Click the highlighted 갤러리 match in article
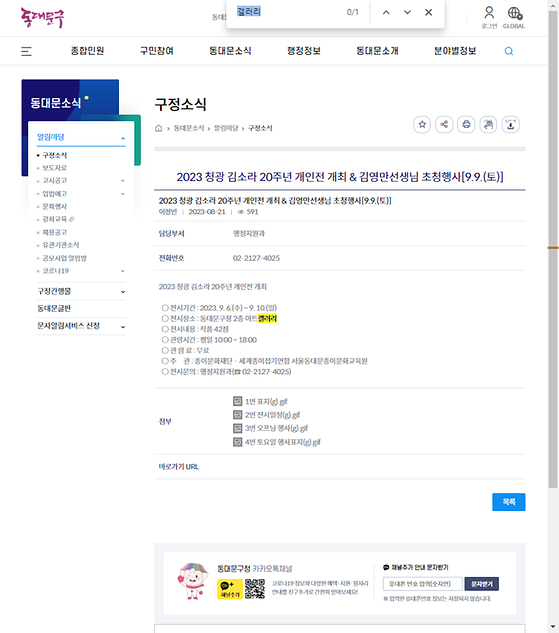Image resolution: width=559 pixels, height=633 pixels. [x=267, y=319]
